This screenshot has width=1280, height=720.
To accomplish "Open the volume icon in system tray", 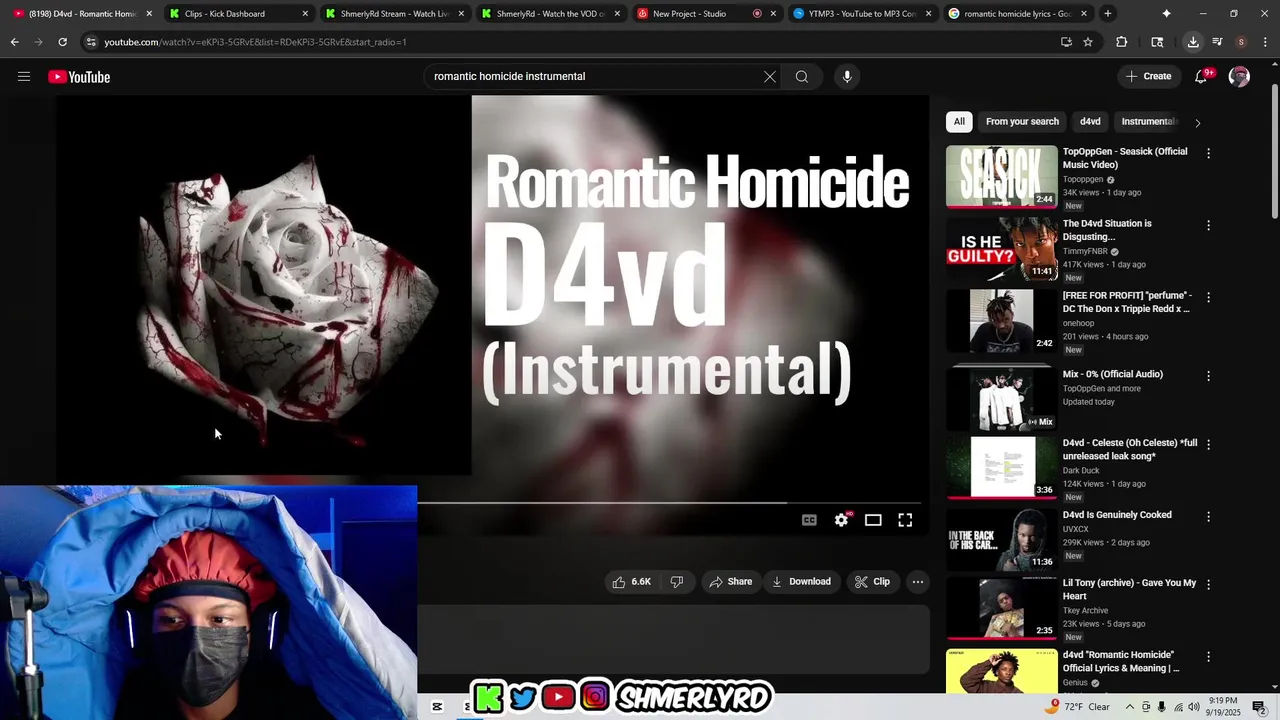I will tap(1193, 707).
